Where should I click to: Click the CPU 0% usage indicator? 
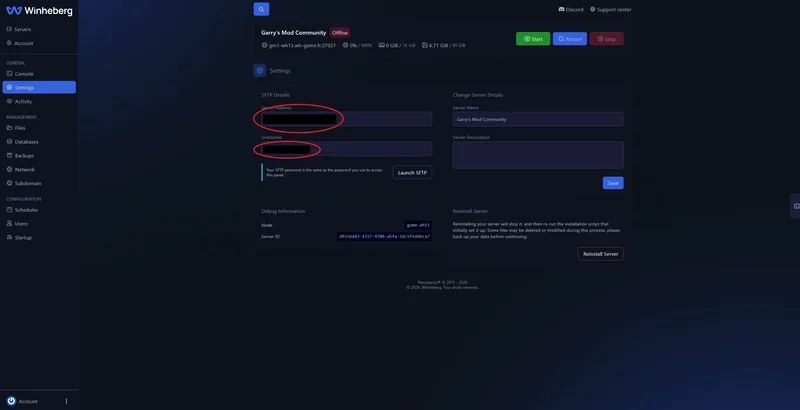(x=357, y=45)
